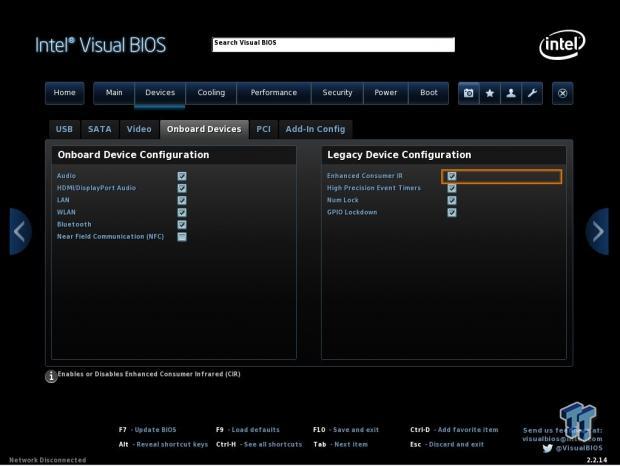Click the Onboard Device Configuration heading
This screenshot has width=620, height=466.
pyautogui.click(x=133, y=155)
